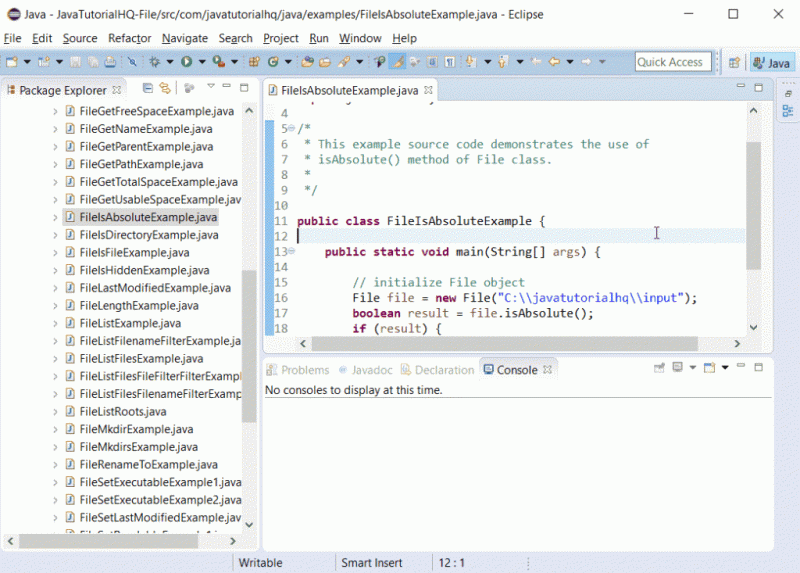Click the Pin Console icon
800x573 pixels.
click(x=659, y=367)
